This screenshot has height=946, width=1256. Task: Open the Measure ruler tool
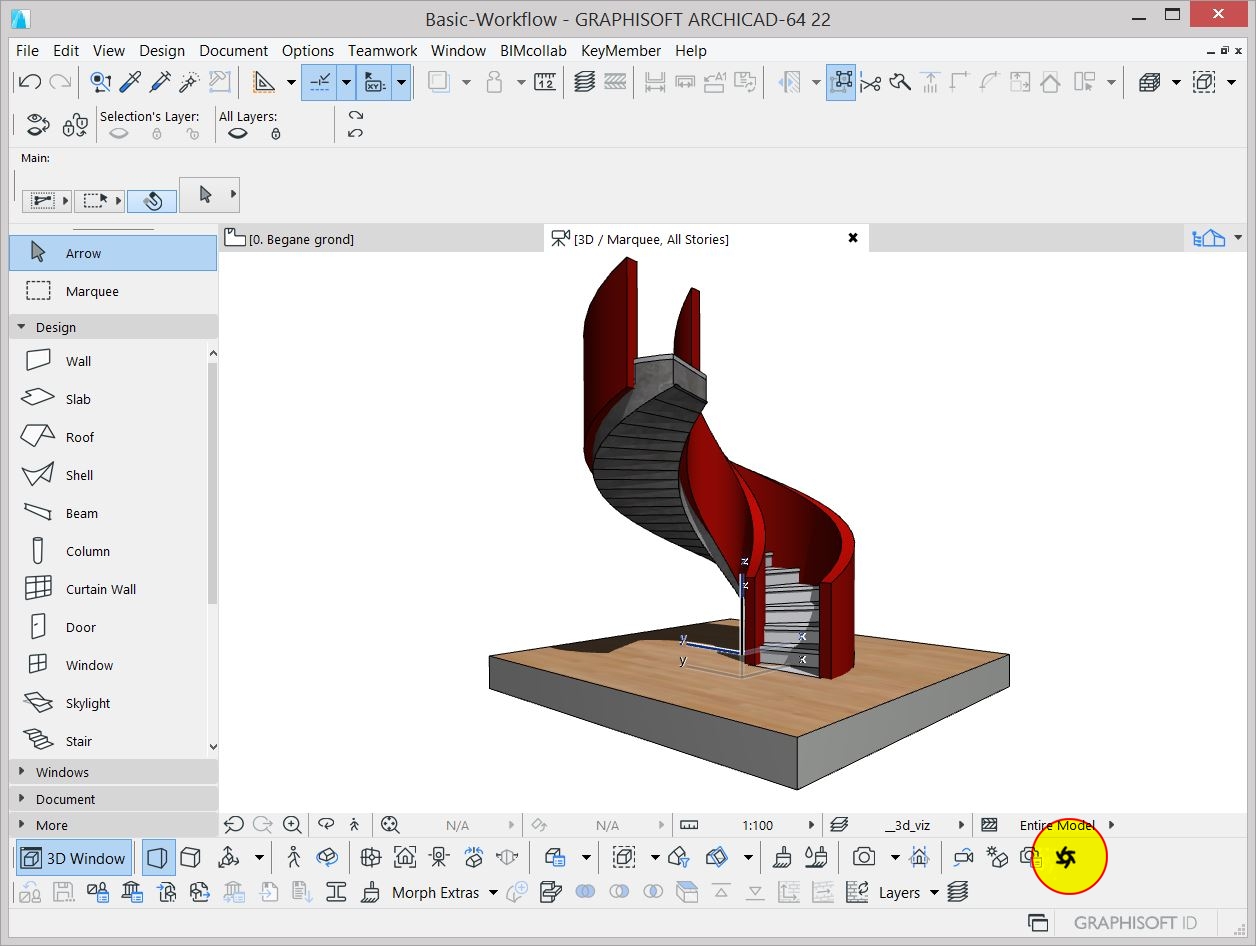tap(544, 82)
